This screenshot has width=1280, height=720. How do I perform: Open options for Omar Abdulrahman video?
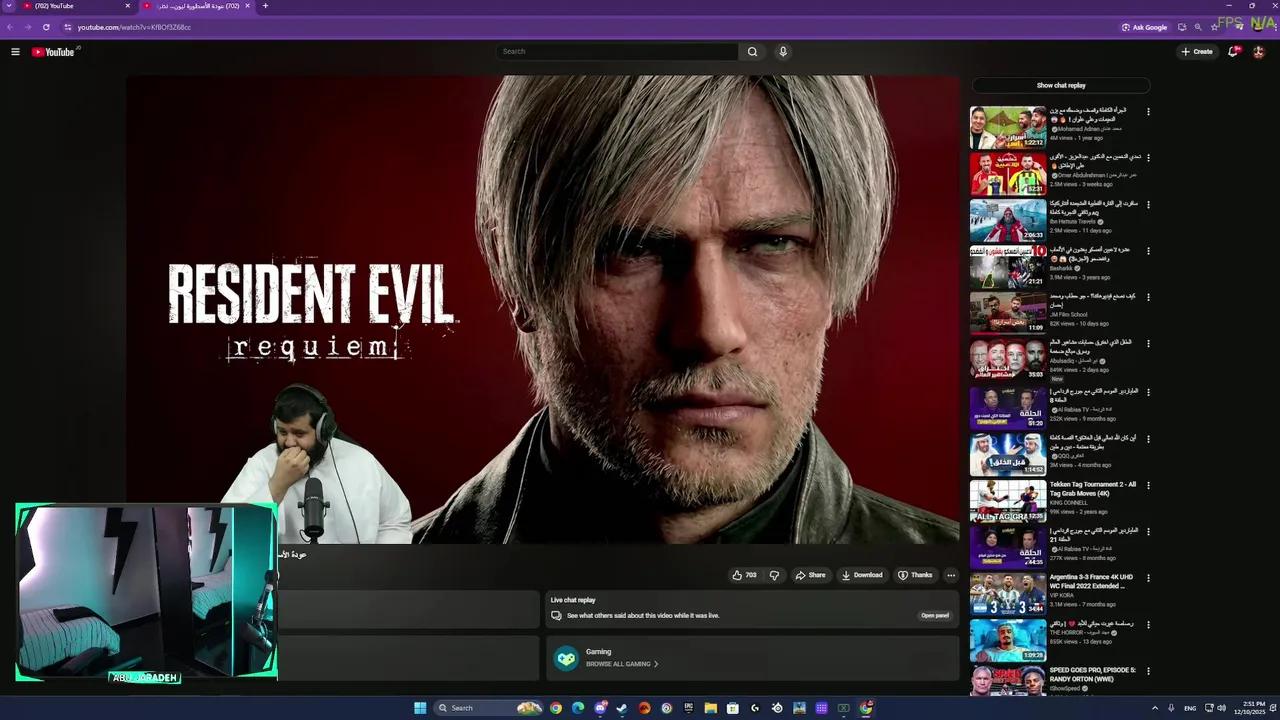tap(1148, 158)
